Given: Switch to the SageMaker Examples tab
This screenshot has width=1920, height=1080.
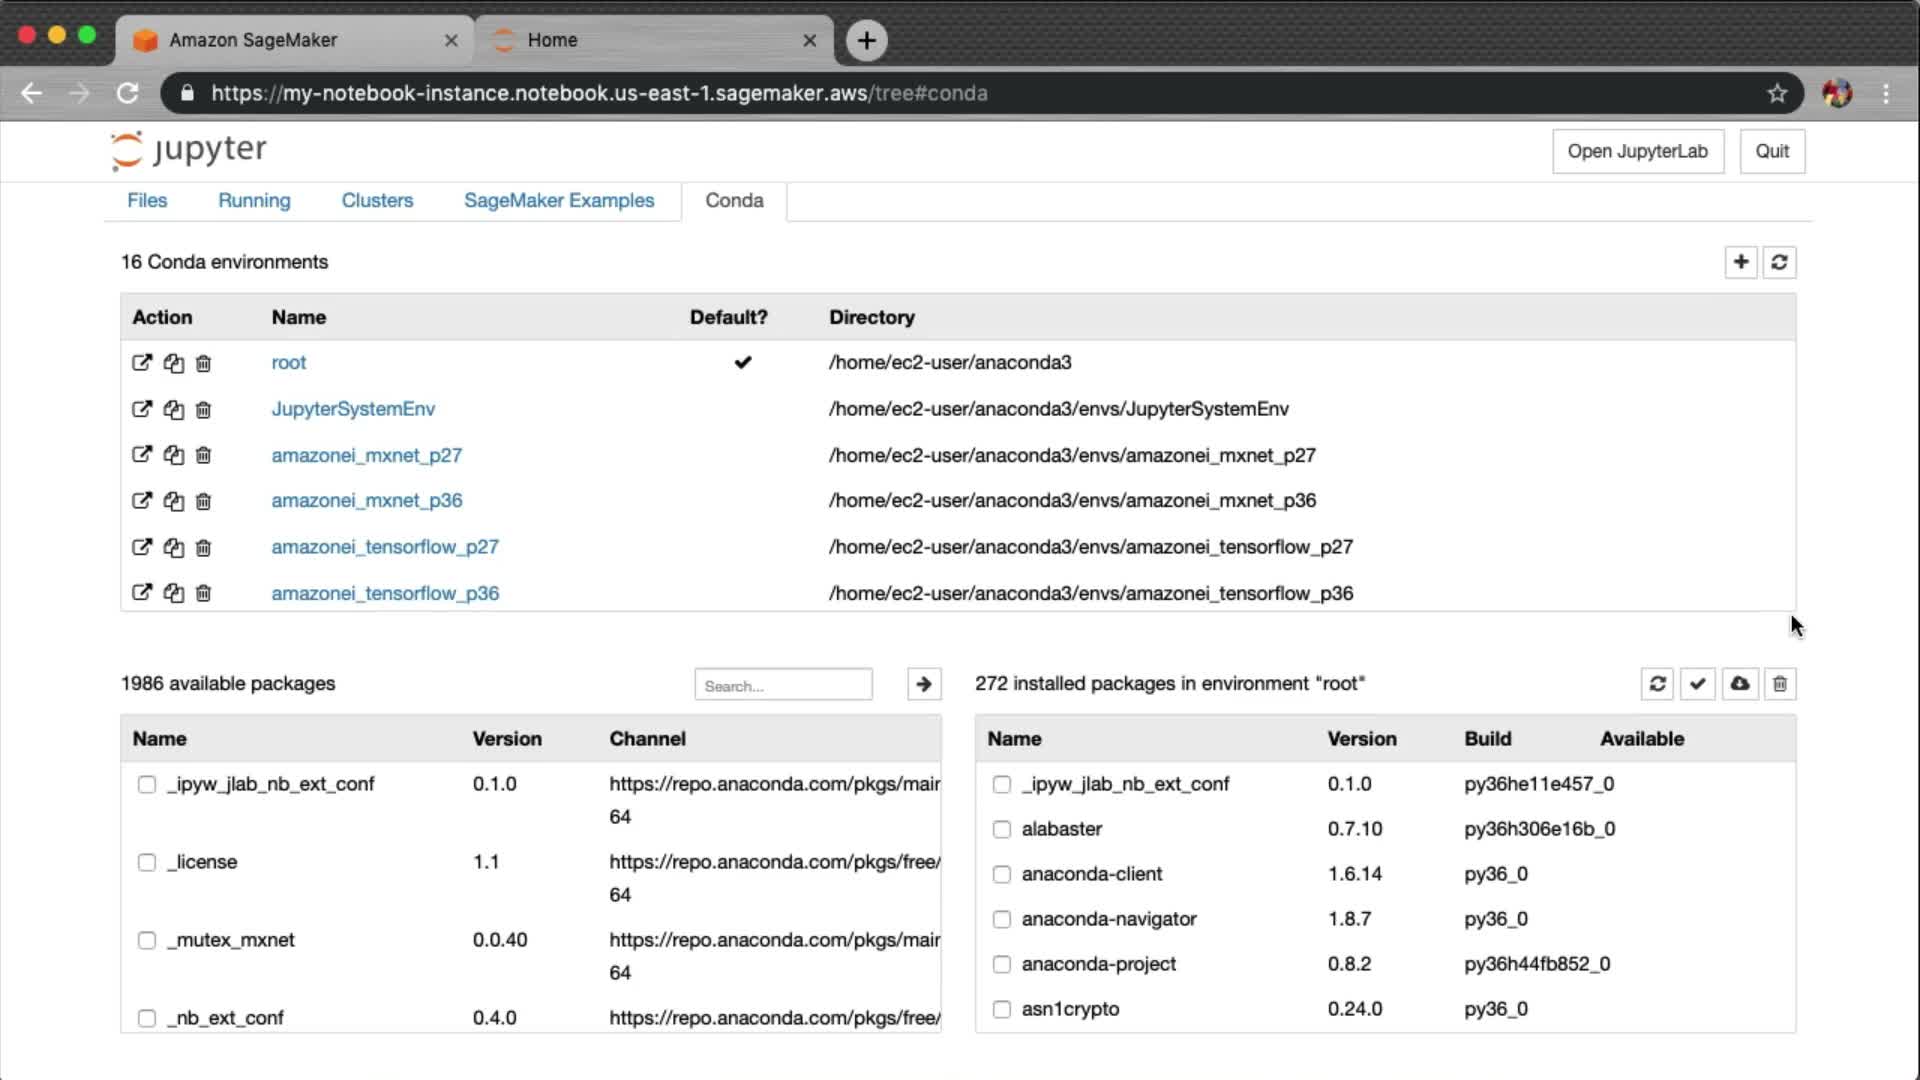Looking at the screenshot, I should [x=558, y=200].
